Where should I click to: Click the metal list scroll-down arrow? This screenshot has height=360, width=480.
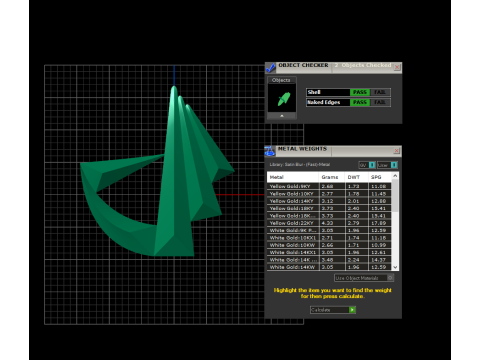tap(395, 267)
